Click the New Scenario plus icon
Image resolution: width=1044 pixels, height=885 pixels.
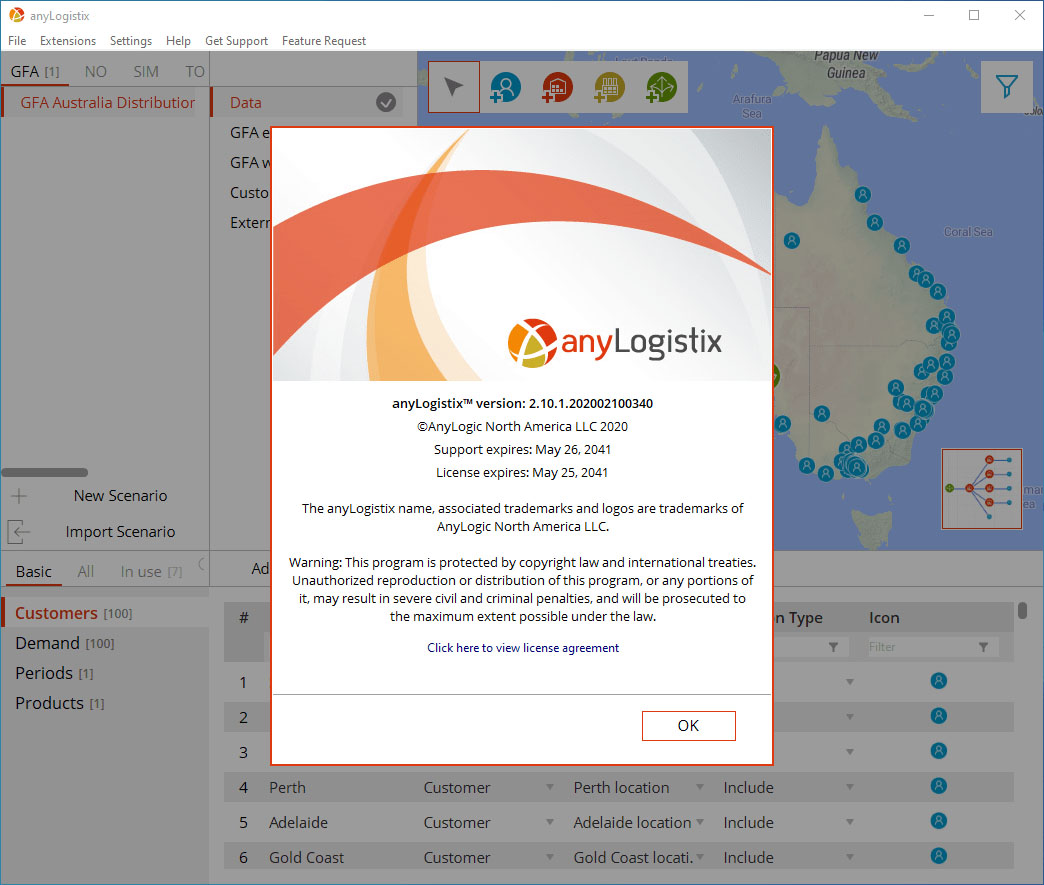point(19,495)
